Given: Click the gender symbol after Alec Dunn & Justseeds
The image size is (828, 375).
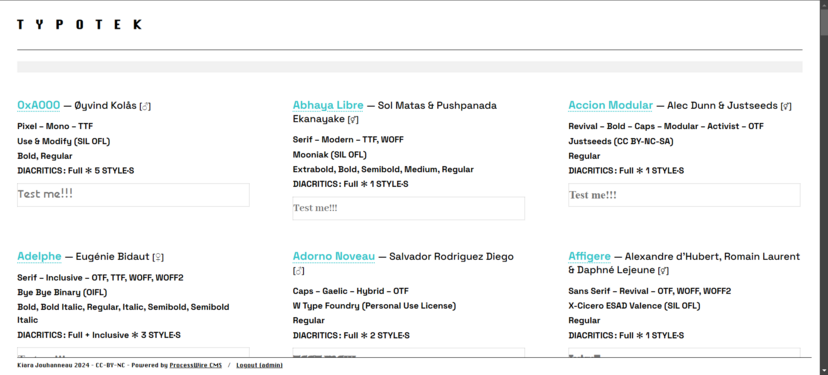Looking at the screenshot, I should 786,106.
